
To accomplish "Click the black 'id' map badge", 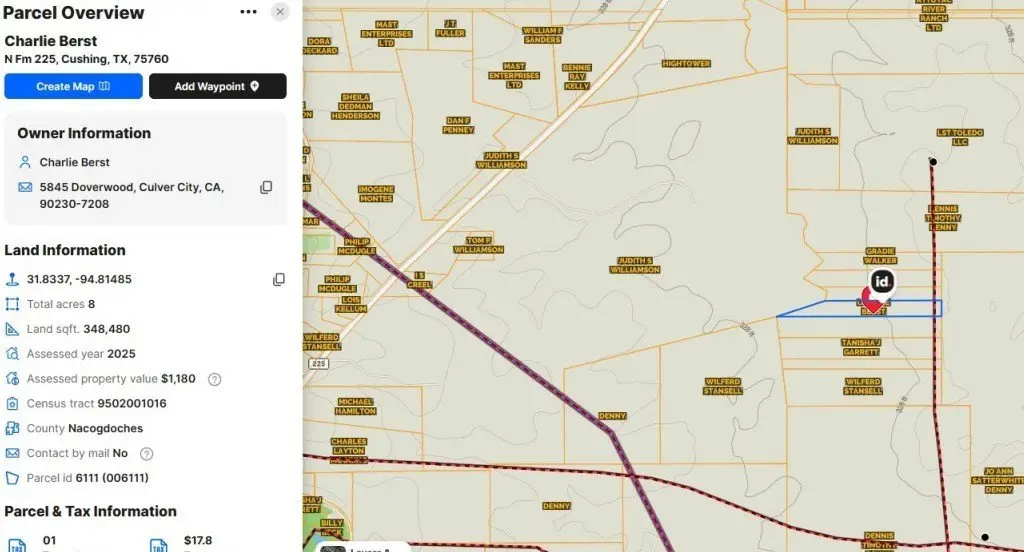I will [881, 282].
